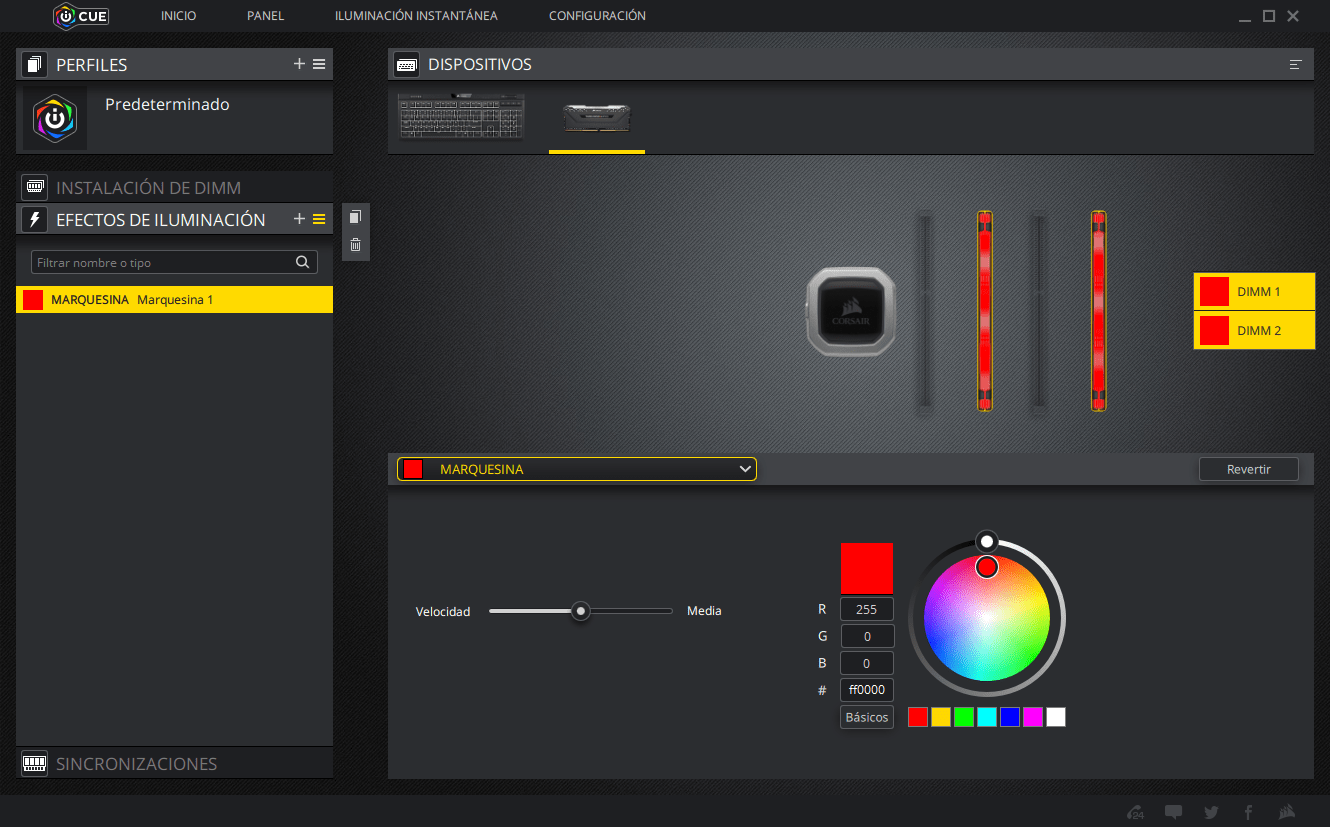Click the Velocidad speed slider handle
Image resolution: width=1330 pixels, height=827 pixels.
580,611
